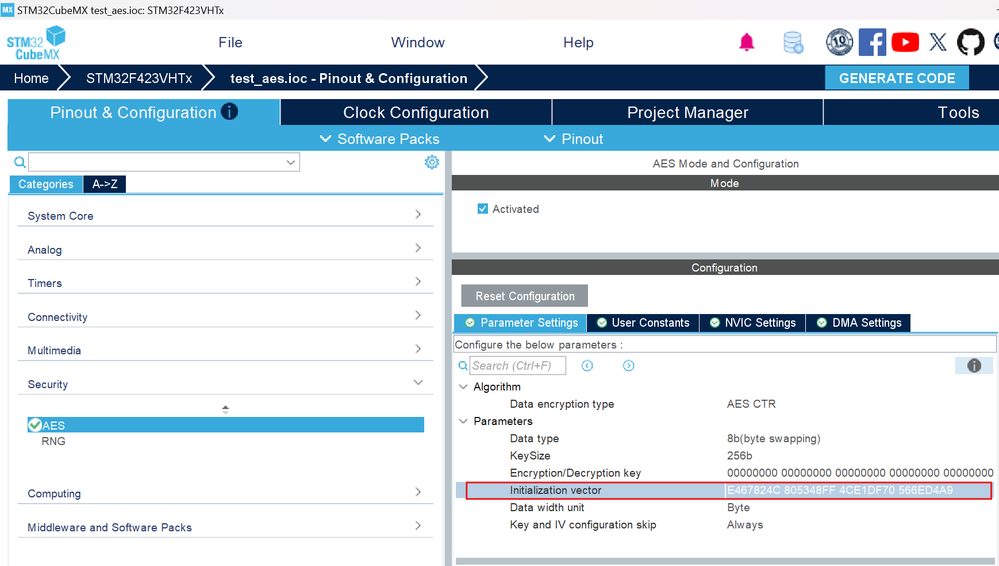Screen dimensions: 999x566
Task: Select the Pinout & Configuration tab
Action: click(143, 112)
